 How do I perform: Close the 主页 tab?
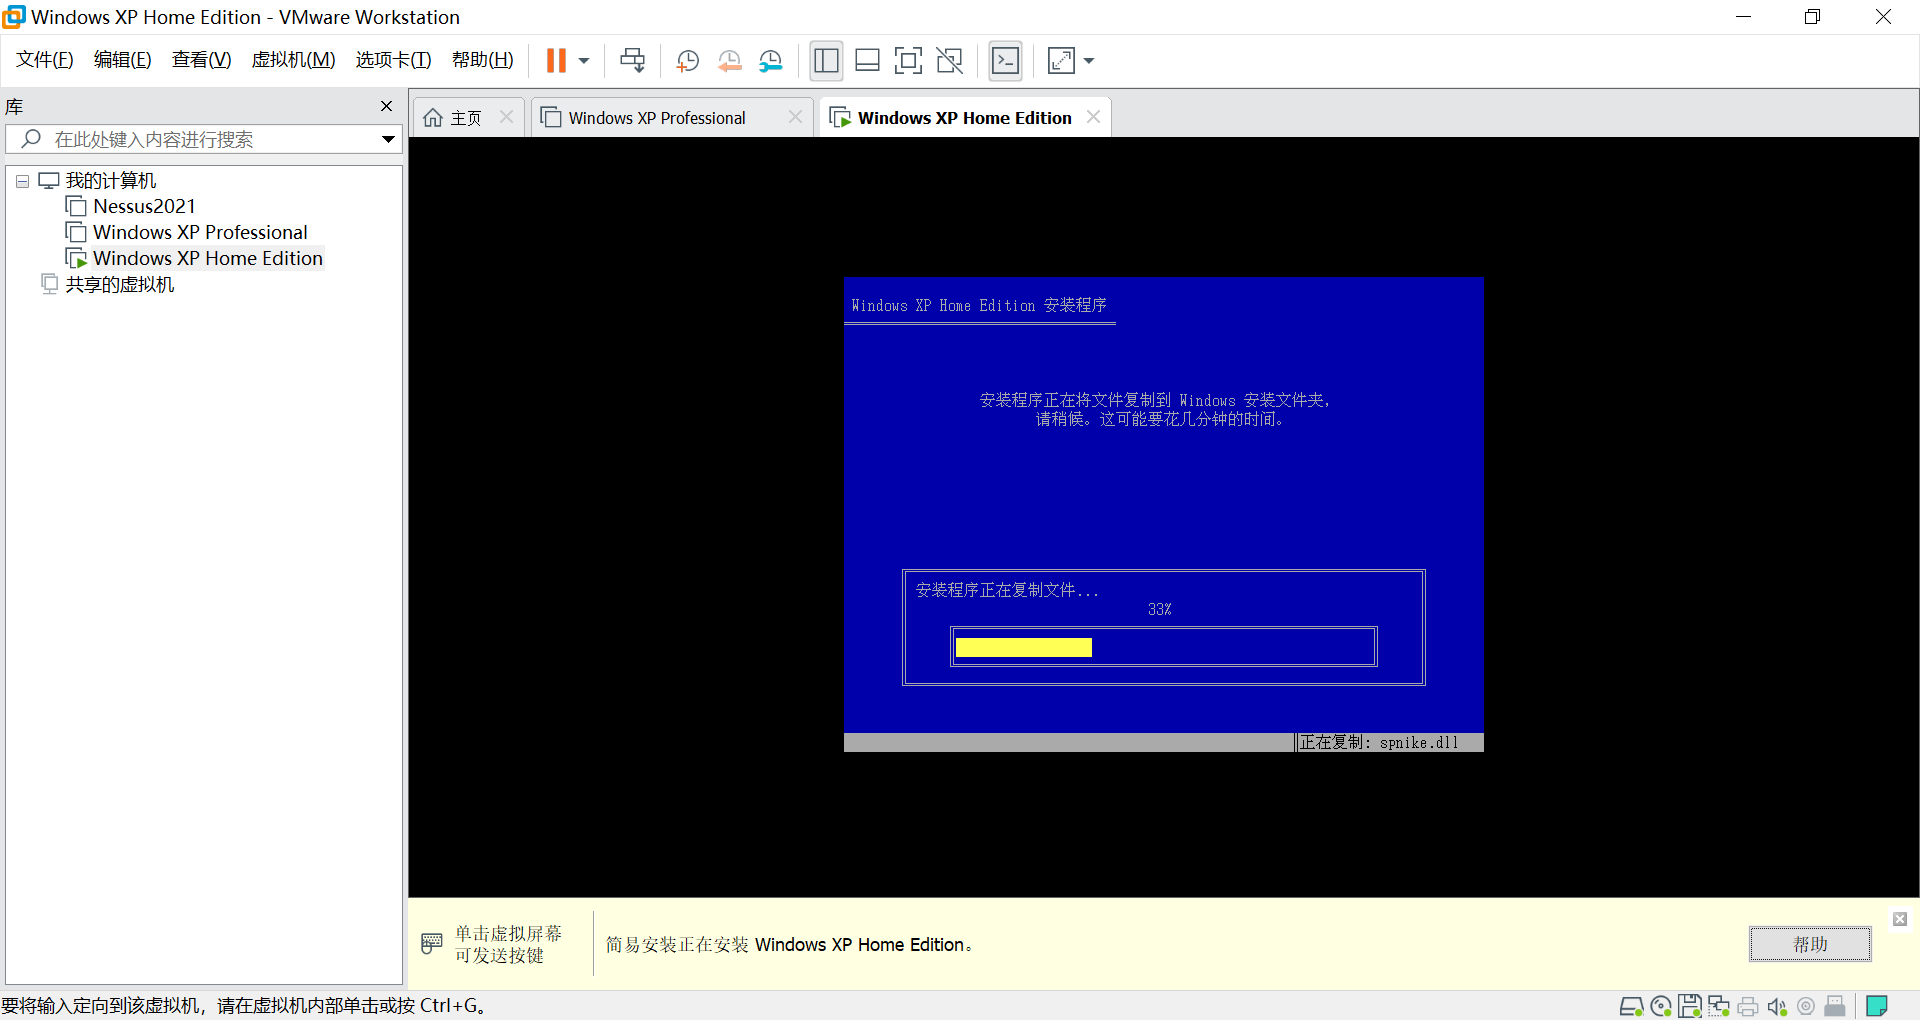click(506, 117)
